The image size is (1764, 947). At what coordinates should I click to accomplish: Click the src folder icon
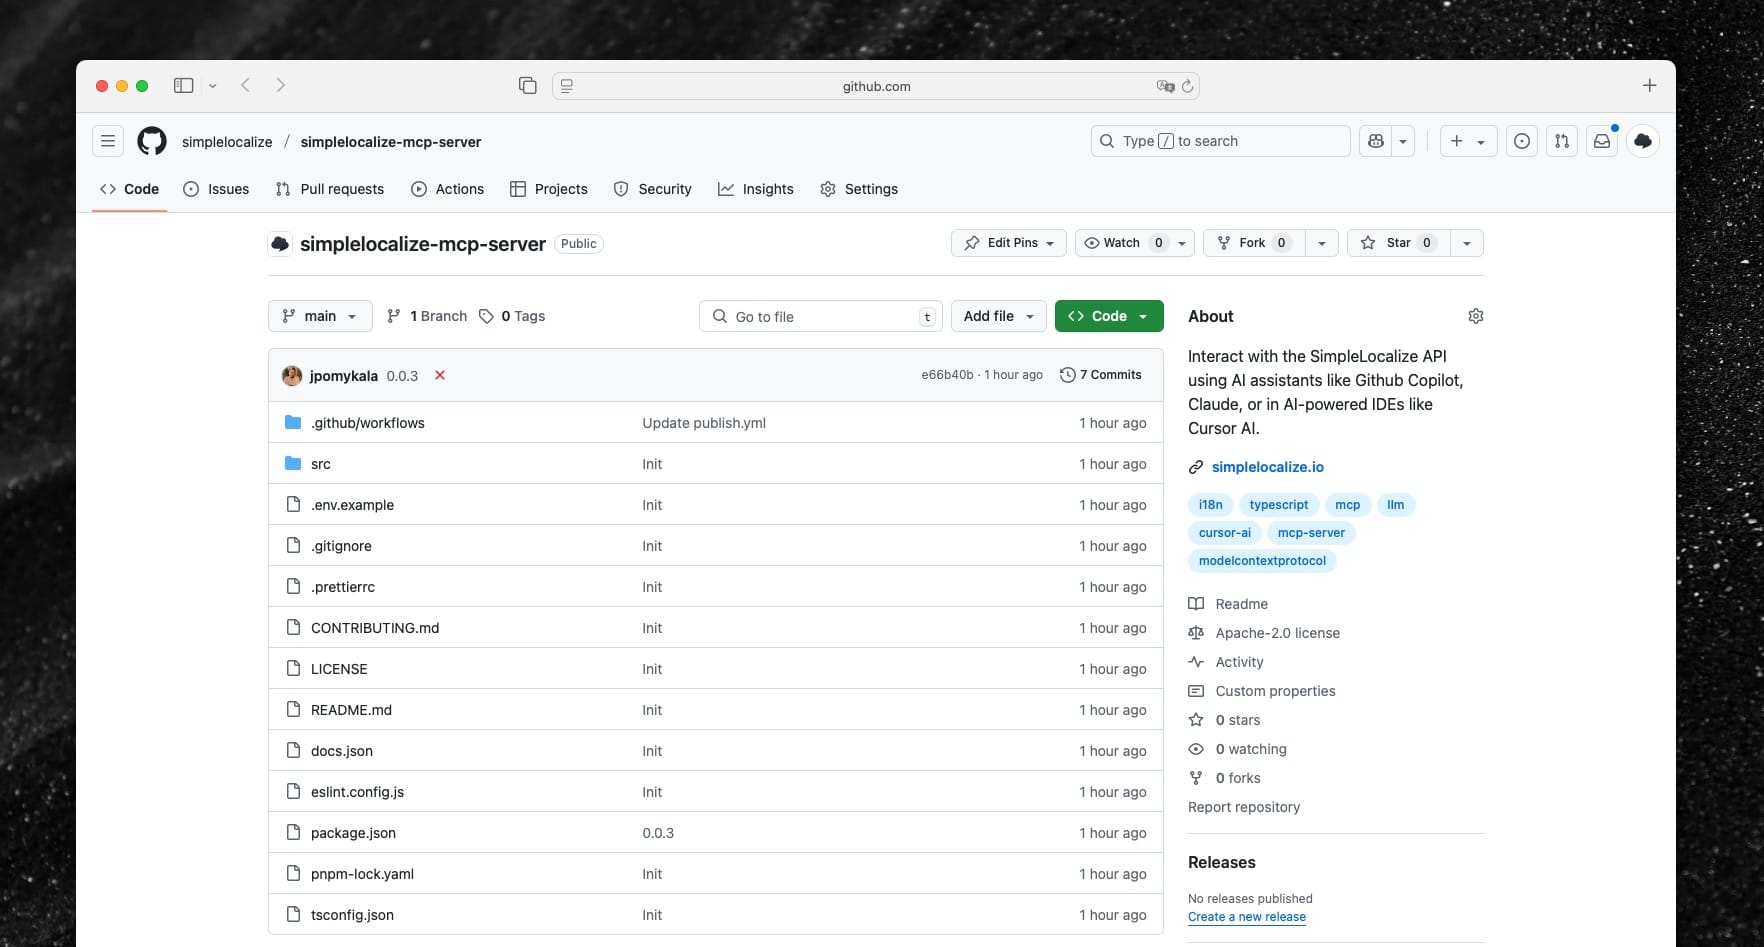point(293,463)
